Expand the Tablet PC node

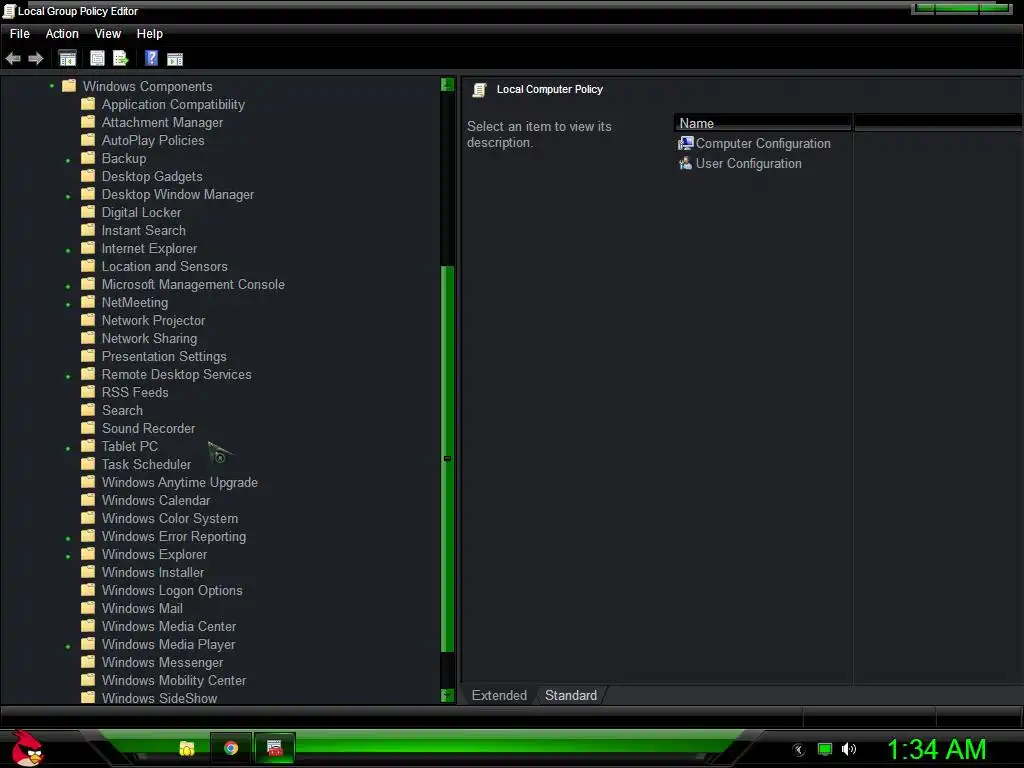68,448
